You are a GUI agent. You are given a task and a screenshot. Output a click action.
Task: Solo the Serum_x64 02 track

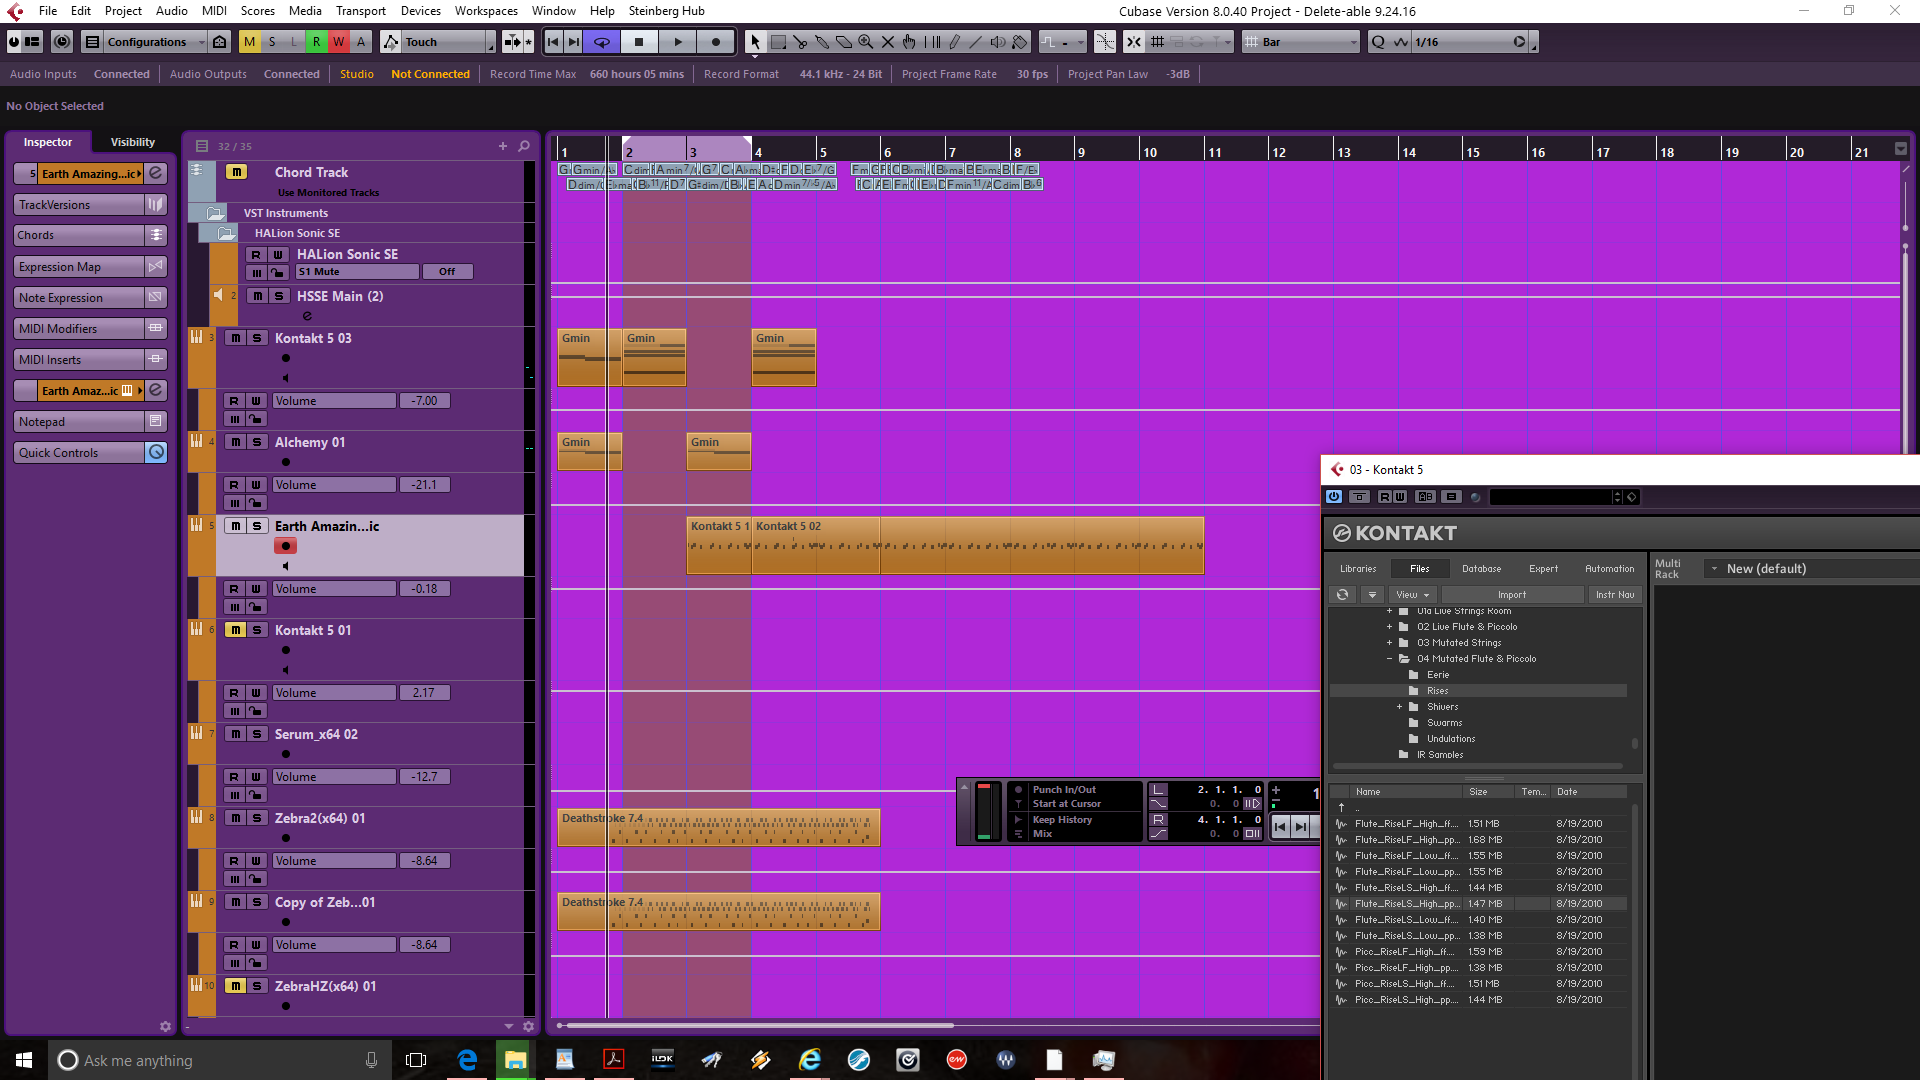257,734
